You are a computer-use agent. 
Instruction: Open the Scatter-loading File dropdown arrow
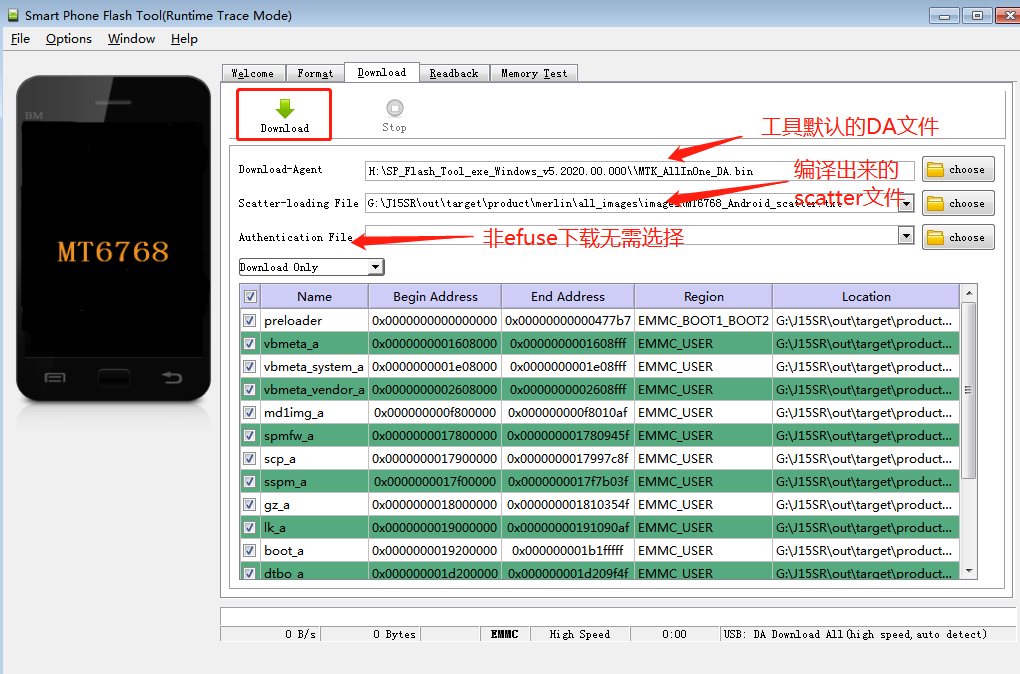click(x=905, y=203)
